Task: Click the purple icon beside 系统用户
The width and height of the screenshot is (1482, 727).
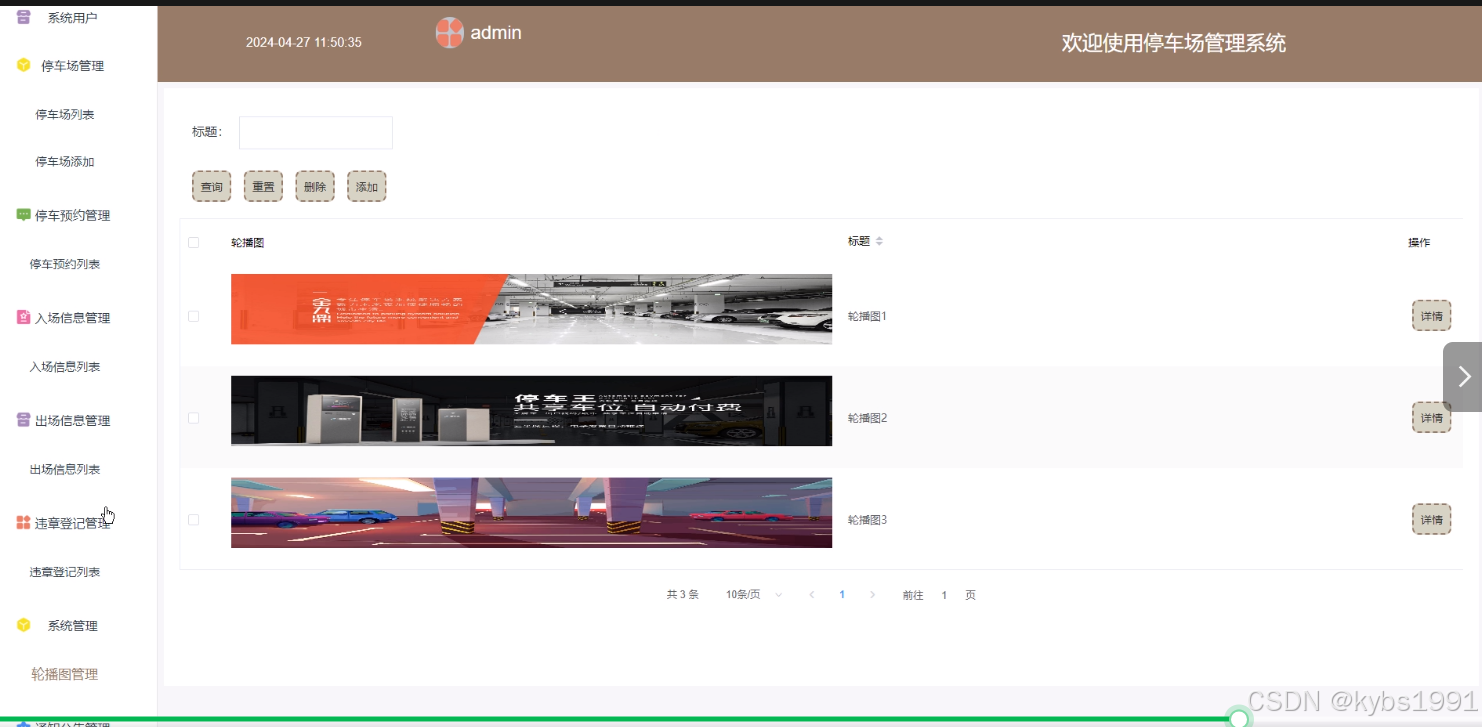Action: tap(24, 17)
